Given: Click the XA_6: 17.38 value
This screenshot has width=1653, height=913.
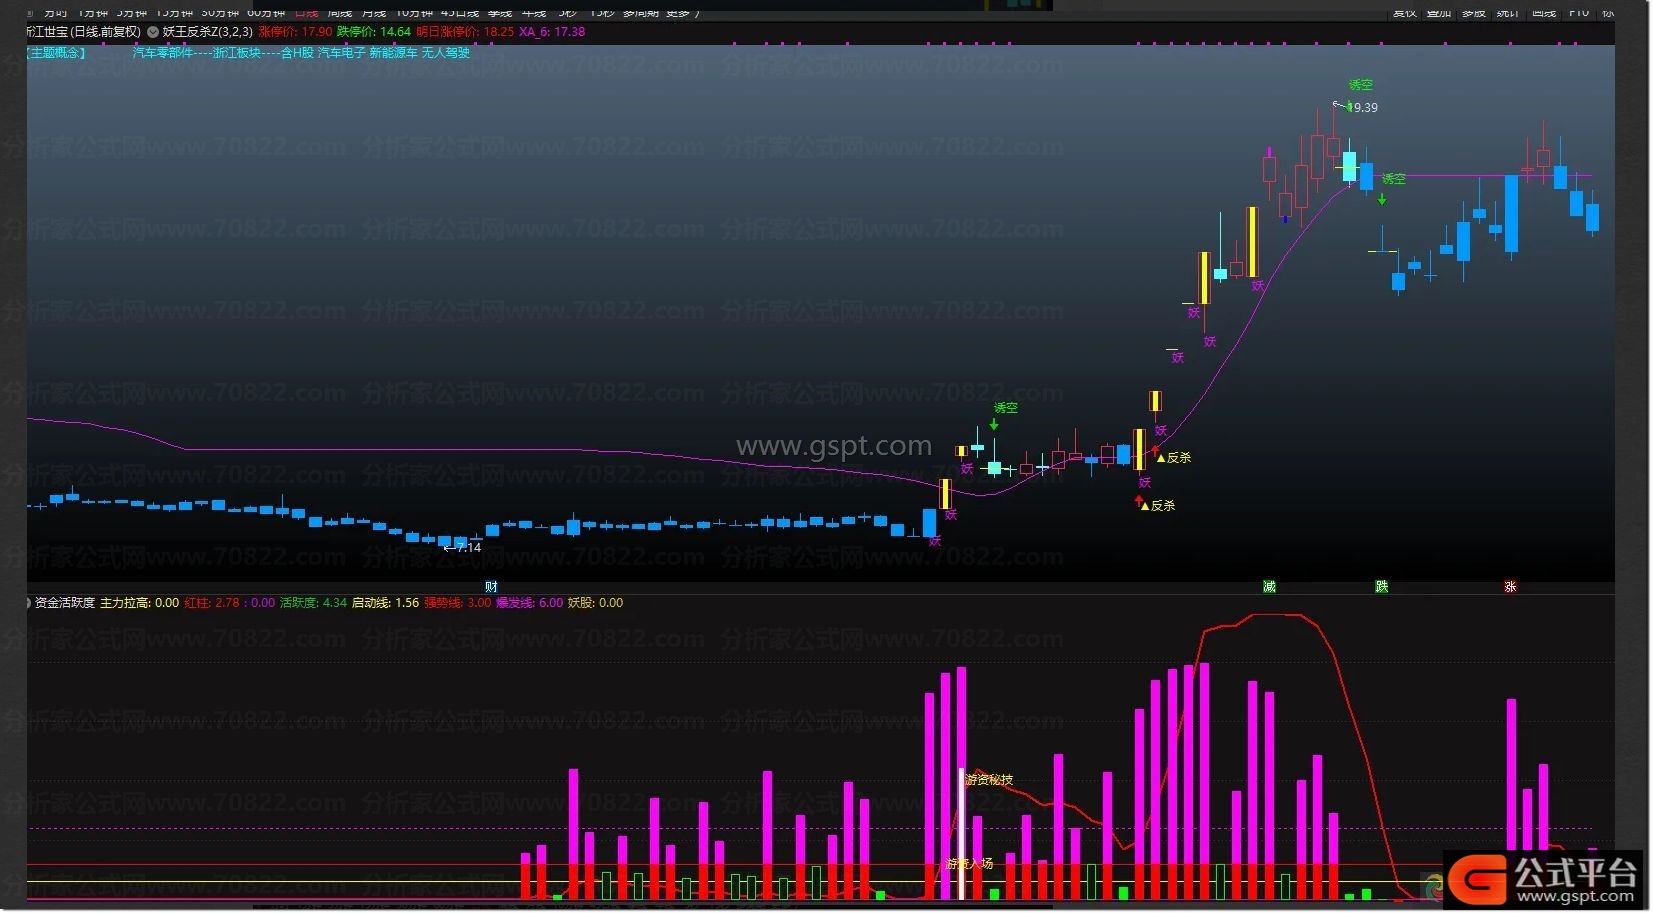Looking at the screenshot, I should [552, 32].
